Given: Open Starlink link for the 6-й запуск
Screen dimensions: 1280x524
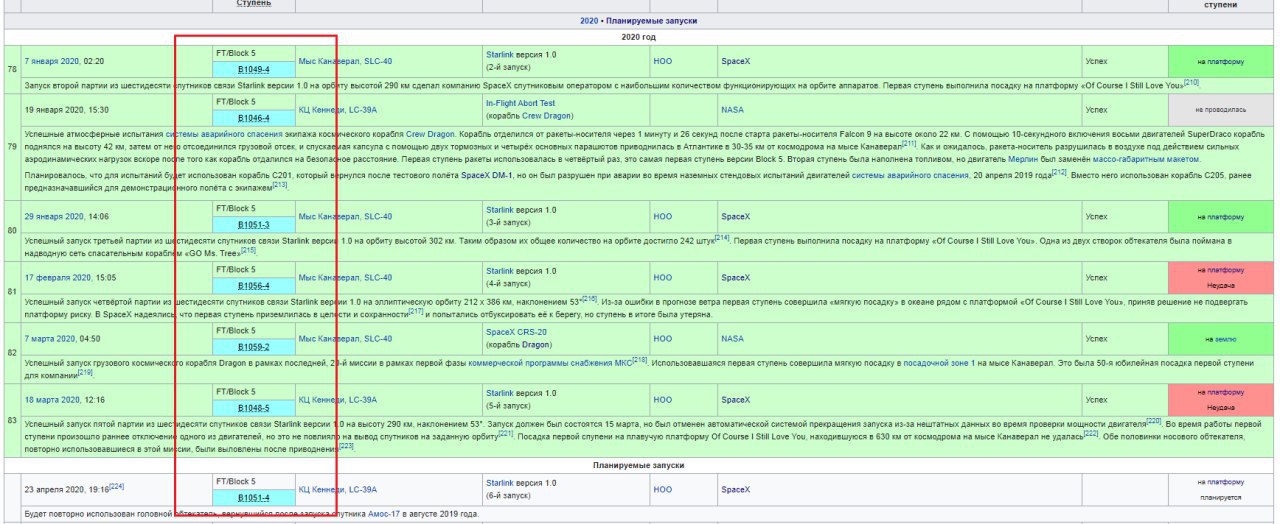Looking at the screenshot, I should pyautogui.click(x=499, y=482).
